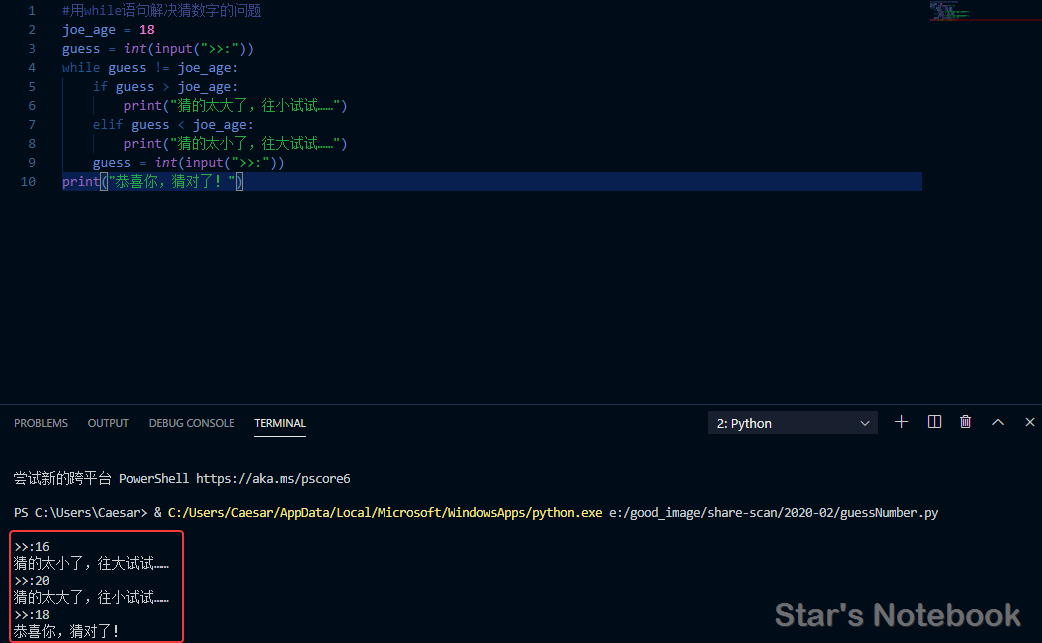Click line number 1 in the gutter
1042x643 pixels.
tap(32, 11)
